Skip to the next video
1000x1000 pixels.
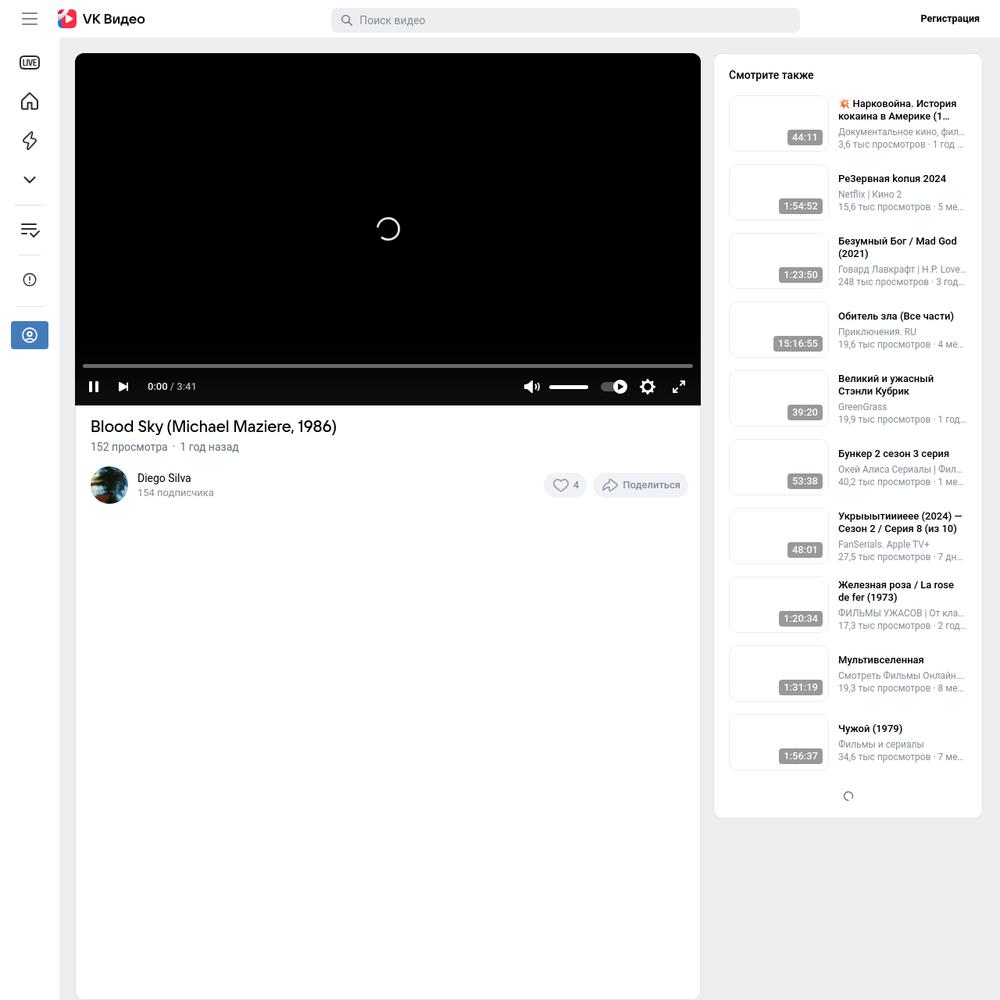(123, 386)
